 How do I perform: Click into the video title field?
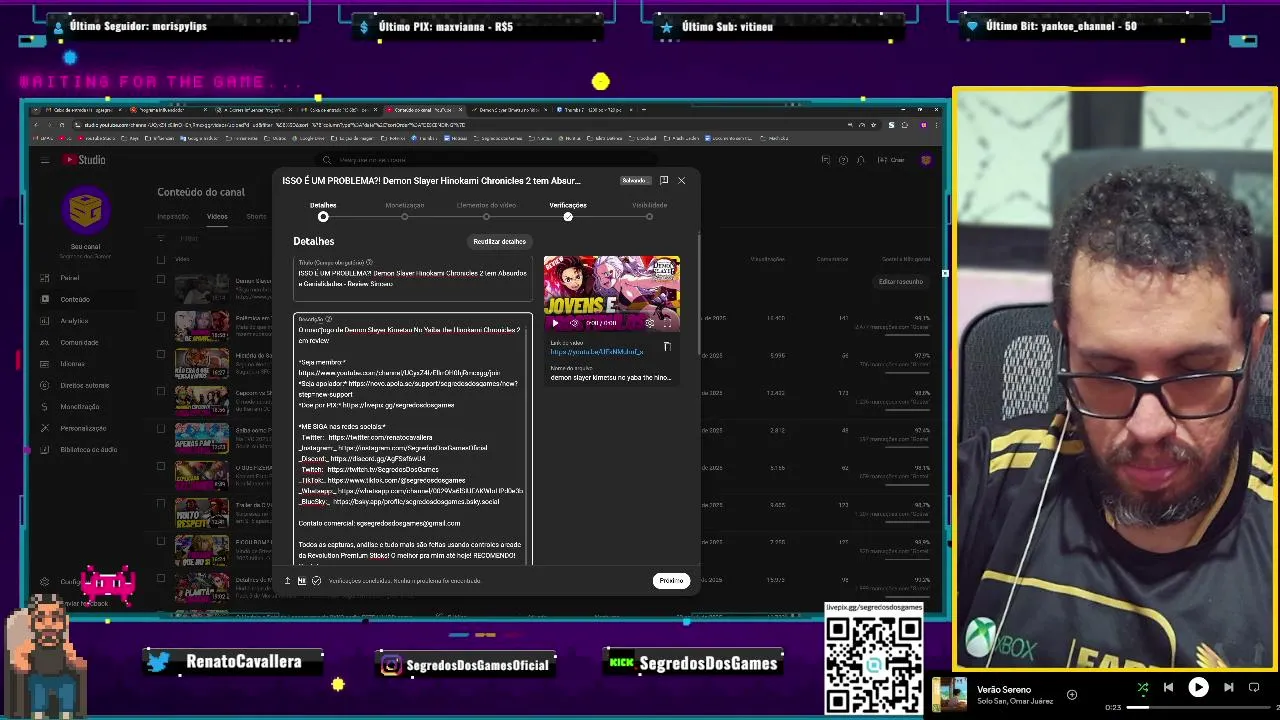(x=413, y=278)
